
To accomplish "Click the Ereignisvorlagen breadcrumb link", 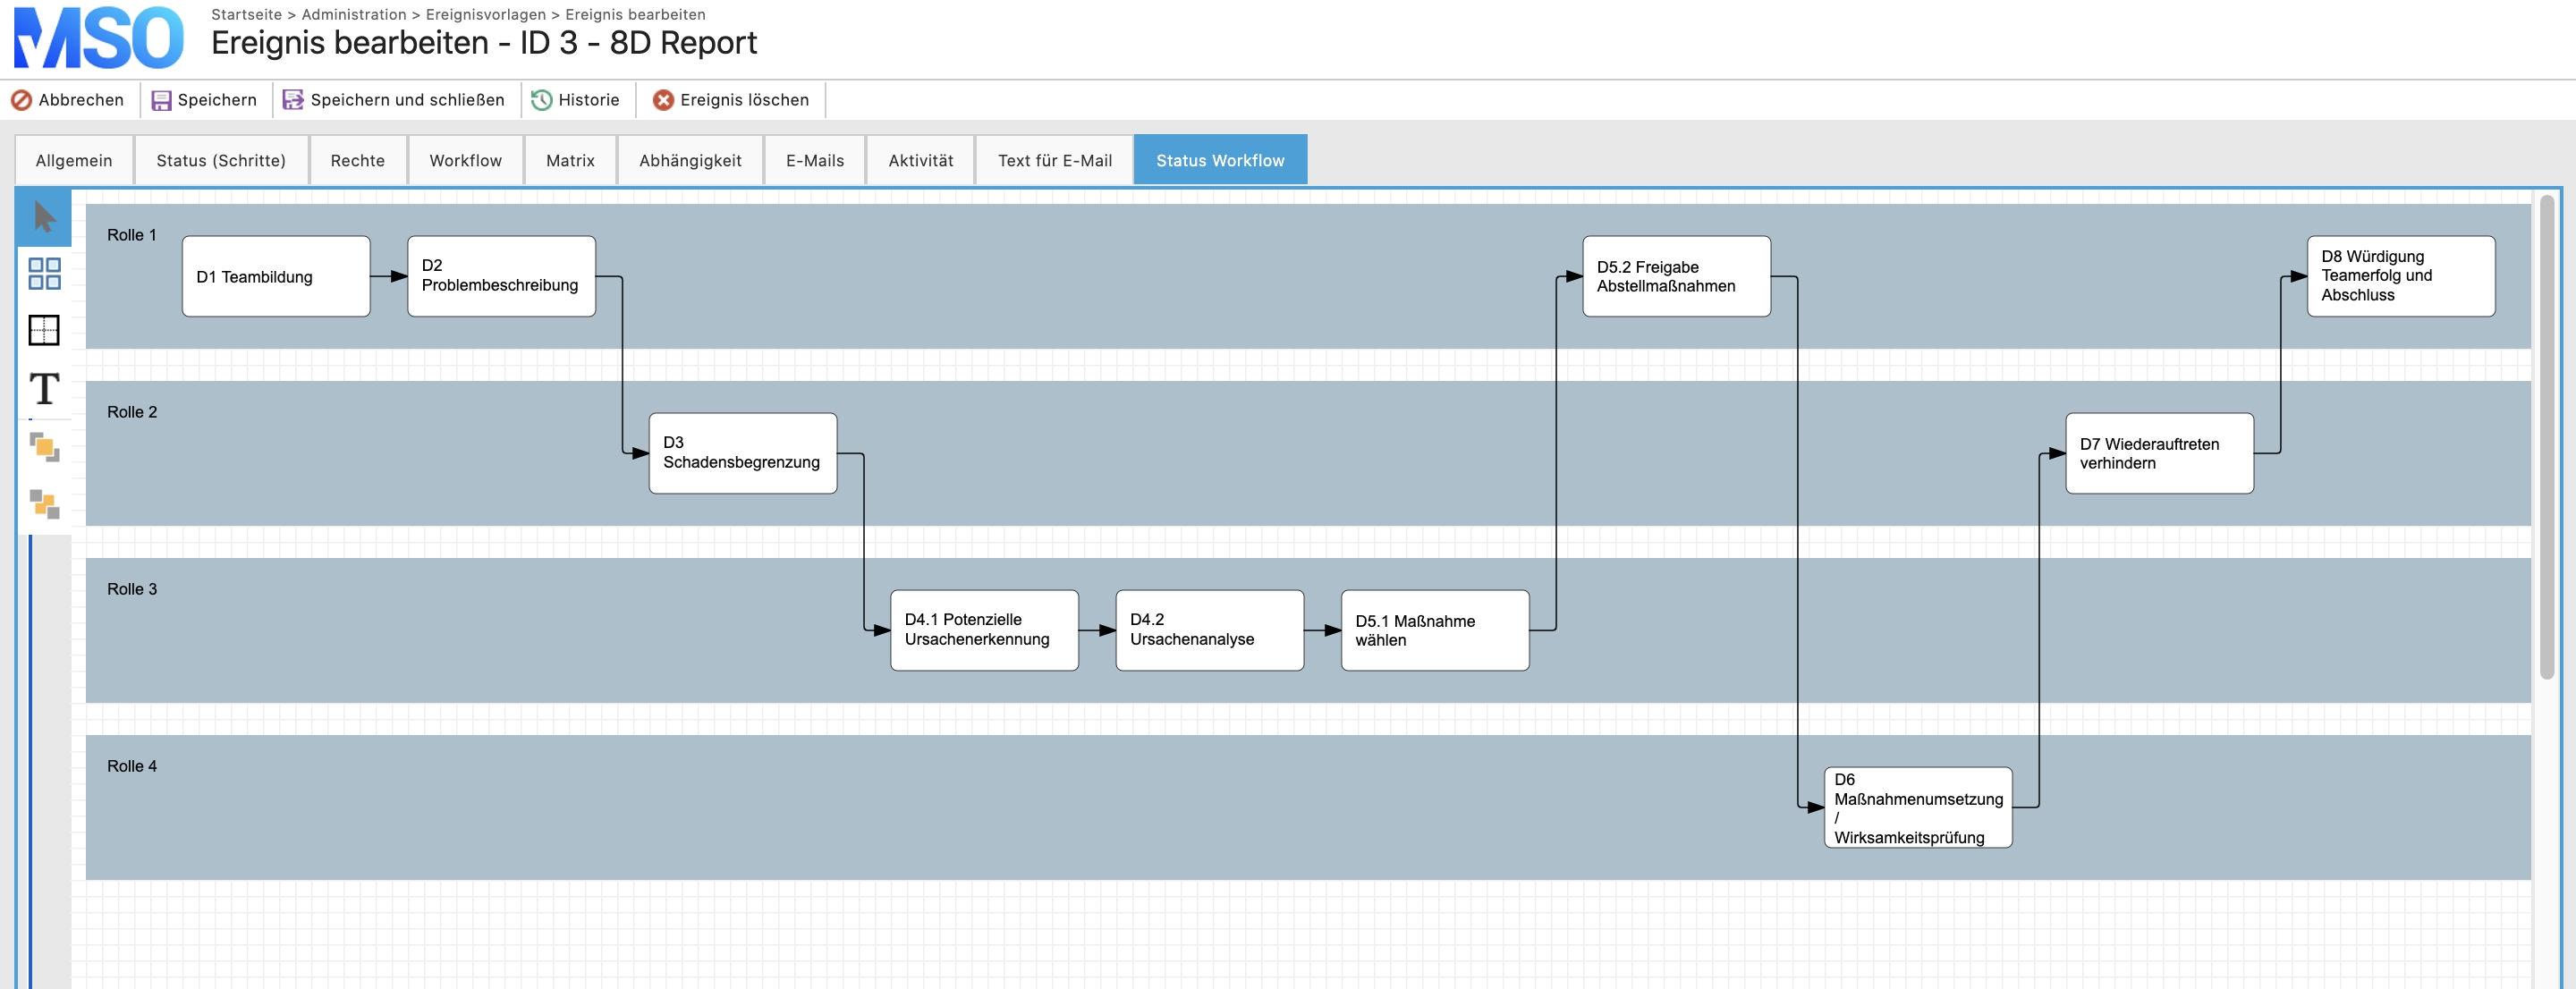I will 486,15.
